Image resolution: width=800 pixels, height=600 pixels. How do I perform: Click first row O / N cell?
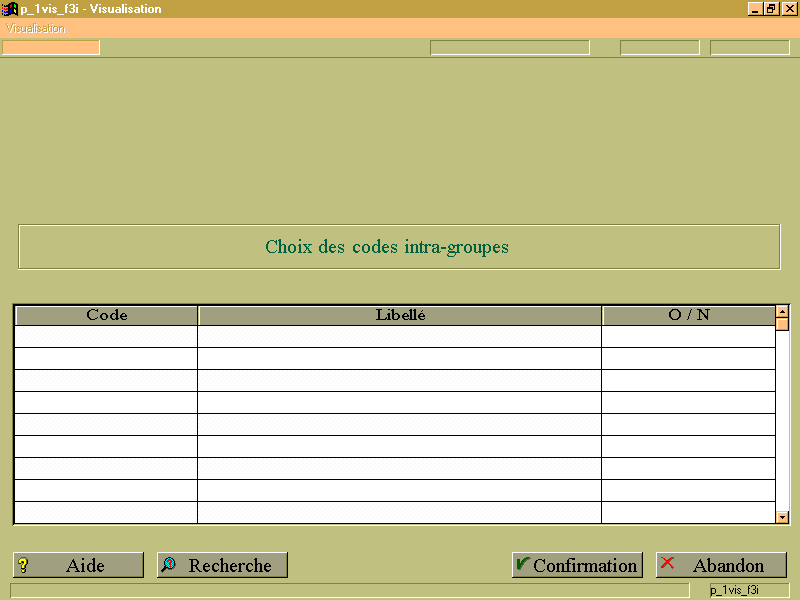(688, 337)
